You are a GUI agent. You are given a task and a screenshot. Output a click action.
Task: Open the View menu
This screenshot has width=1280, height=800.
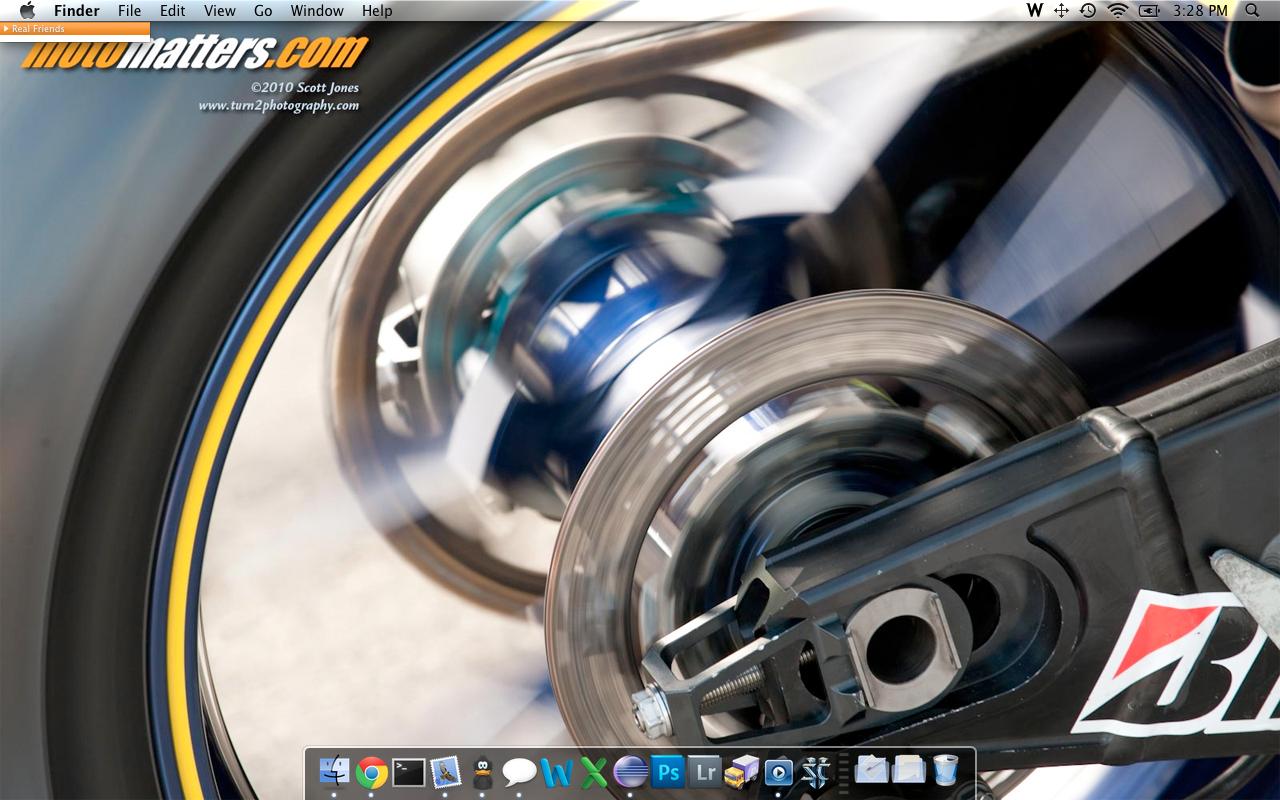[219, 11]
